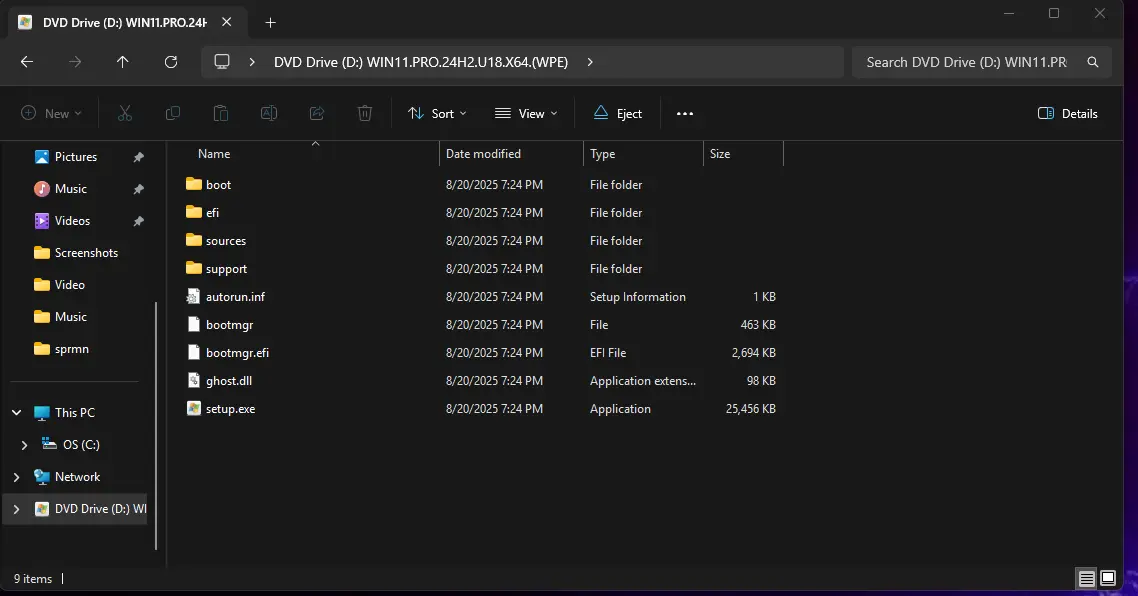
Task: Switch to details list view icon in status bar
Action: (x=1086, y=579)
